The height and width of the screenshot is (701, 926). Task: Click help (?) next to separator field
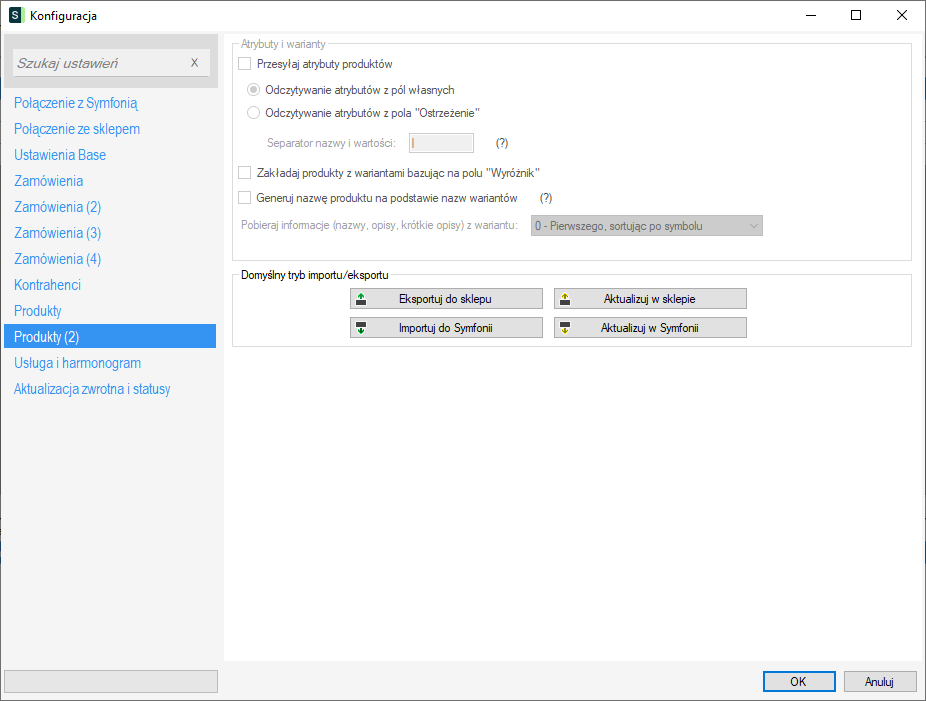502,143
